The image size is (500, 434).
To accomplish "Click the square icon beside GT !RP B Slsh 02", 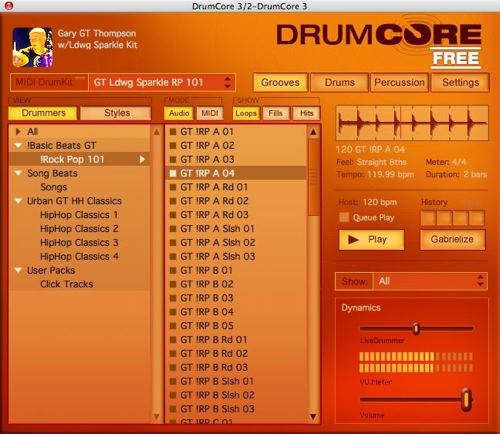I will [x=173, y=395].
